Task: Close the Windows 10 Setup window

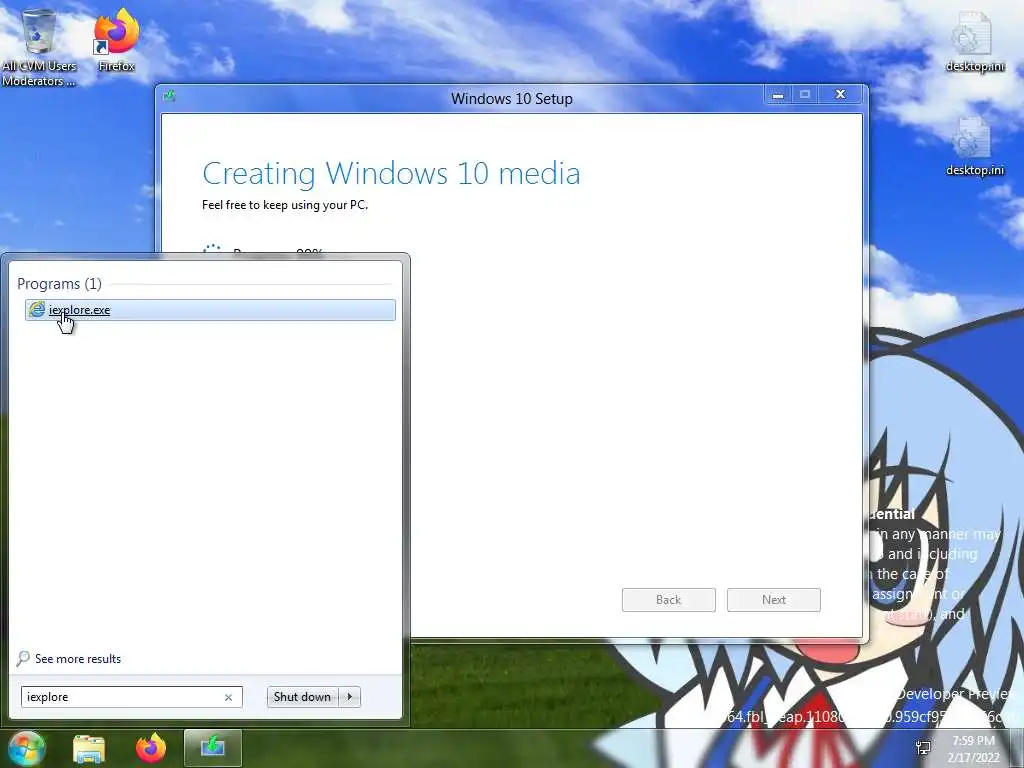Action: pyautogui.click(x=841, y=95)
